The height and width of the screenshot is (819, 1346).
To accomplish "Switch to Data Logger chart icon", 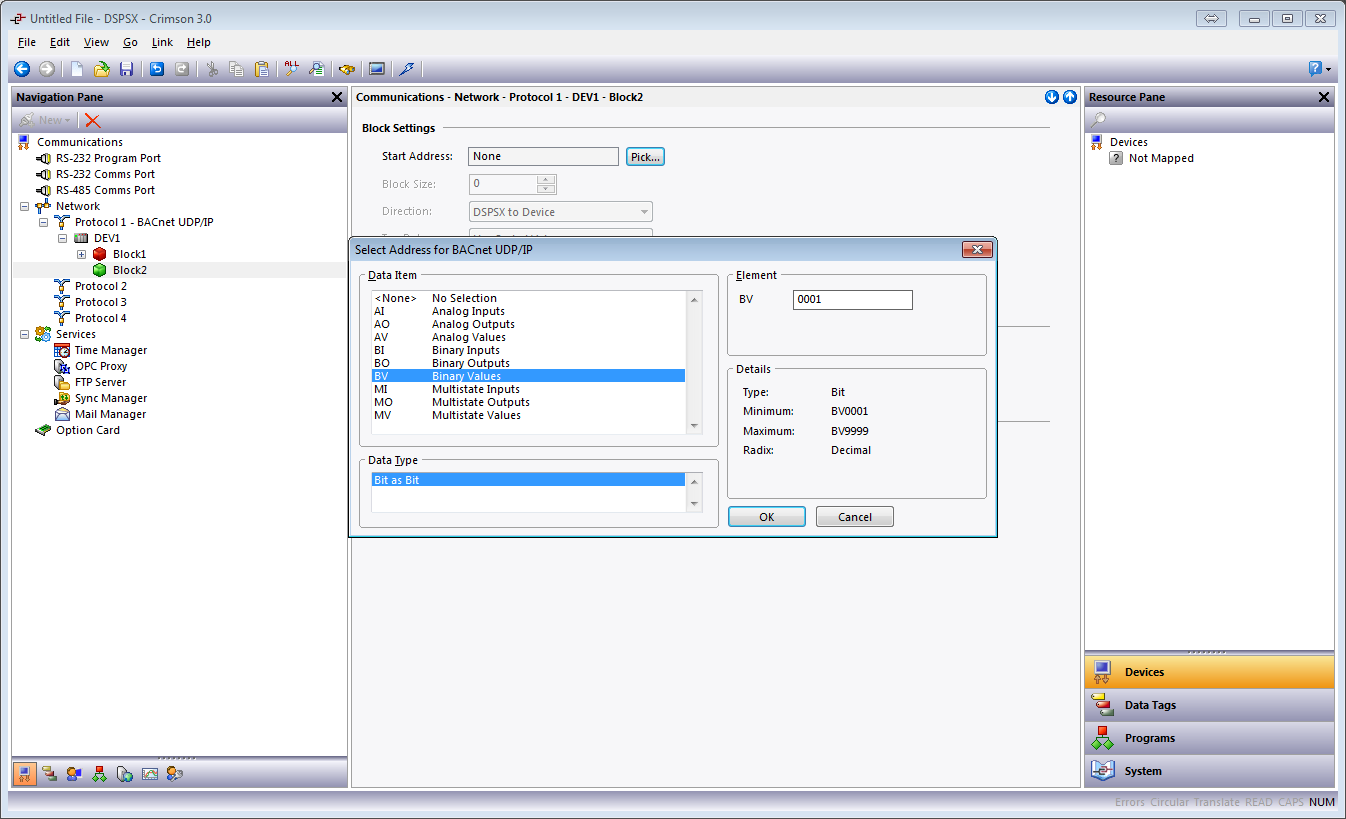I will 149,773.
